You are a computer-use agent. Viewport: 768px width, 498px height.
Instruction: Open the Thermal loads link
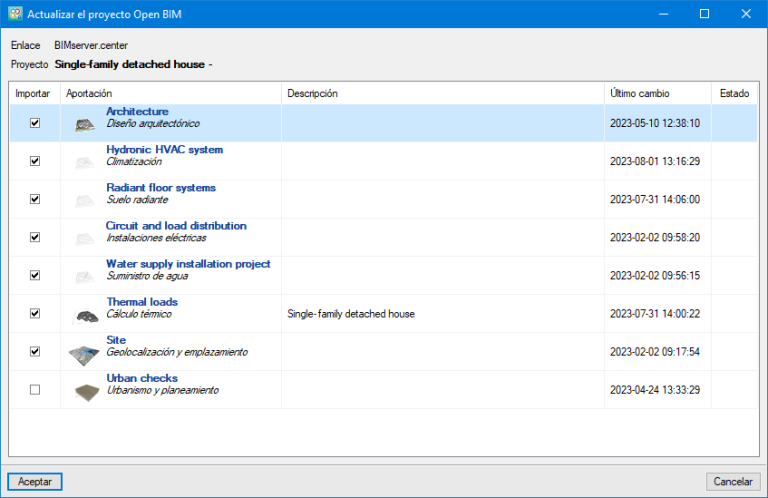[x=142, y=302]
